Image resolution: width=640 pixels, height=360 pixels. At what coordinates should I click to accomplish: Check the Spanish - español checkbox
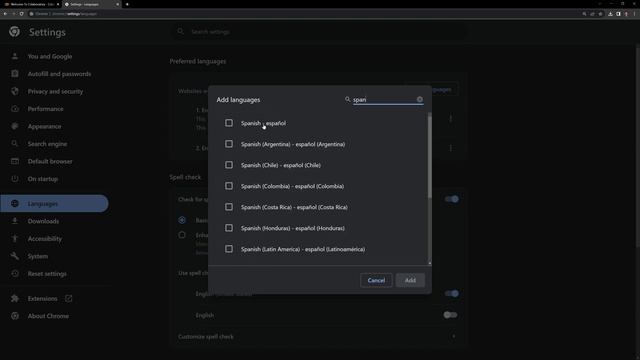(x=229, y=123)
